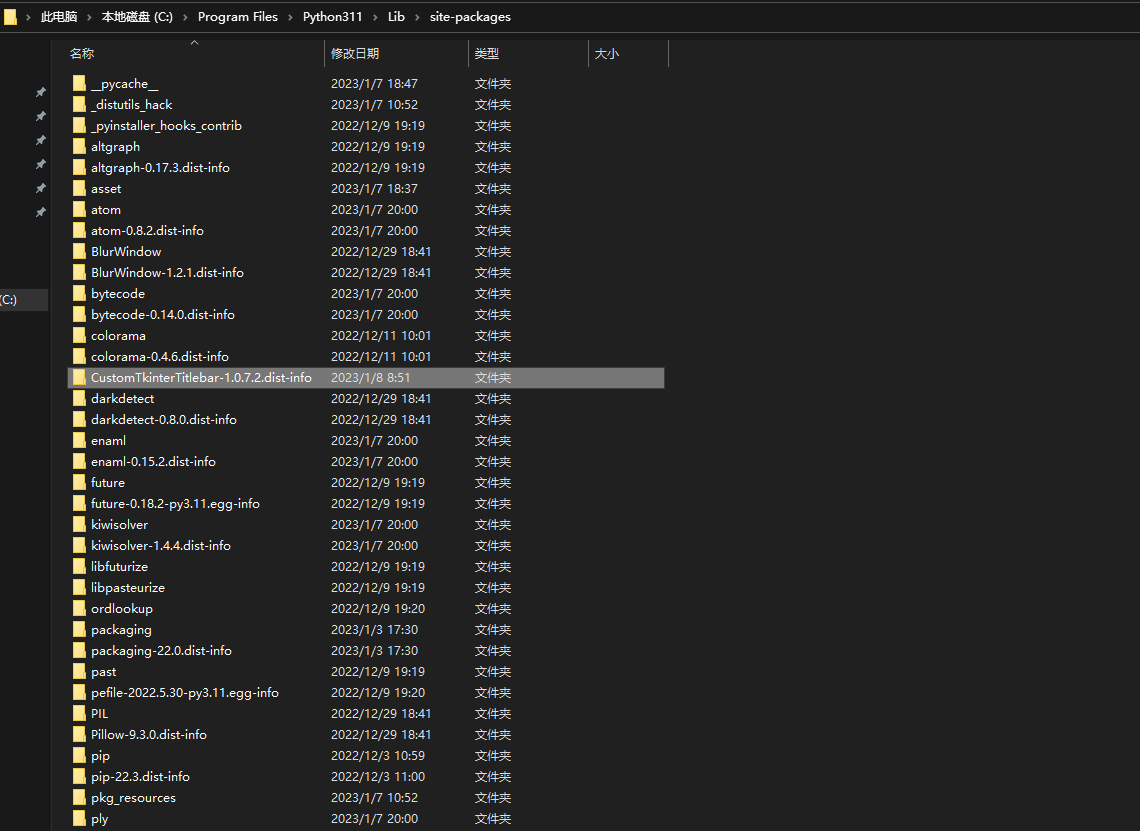Open the PIL folder icon
Viewport: 1140px width, 831px height.
pos(79,713)
